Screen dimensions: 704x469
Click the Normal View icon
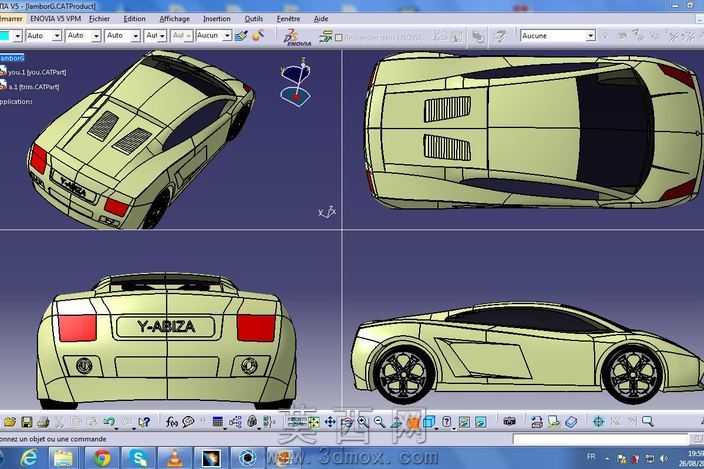pyautogui.click(x=396, y=421)
